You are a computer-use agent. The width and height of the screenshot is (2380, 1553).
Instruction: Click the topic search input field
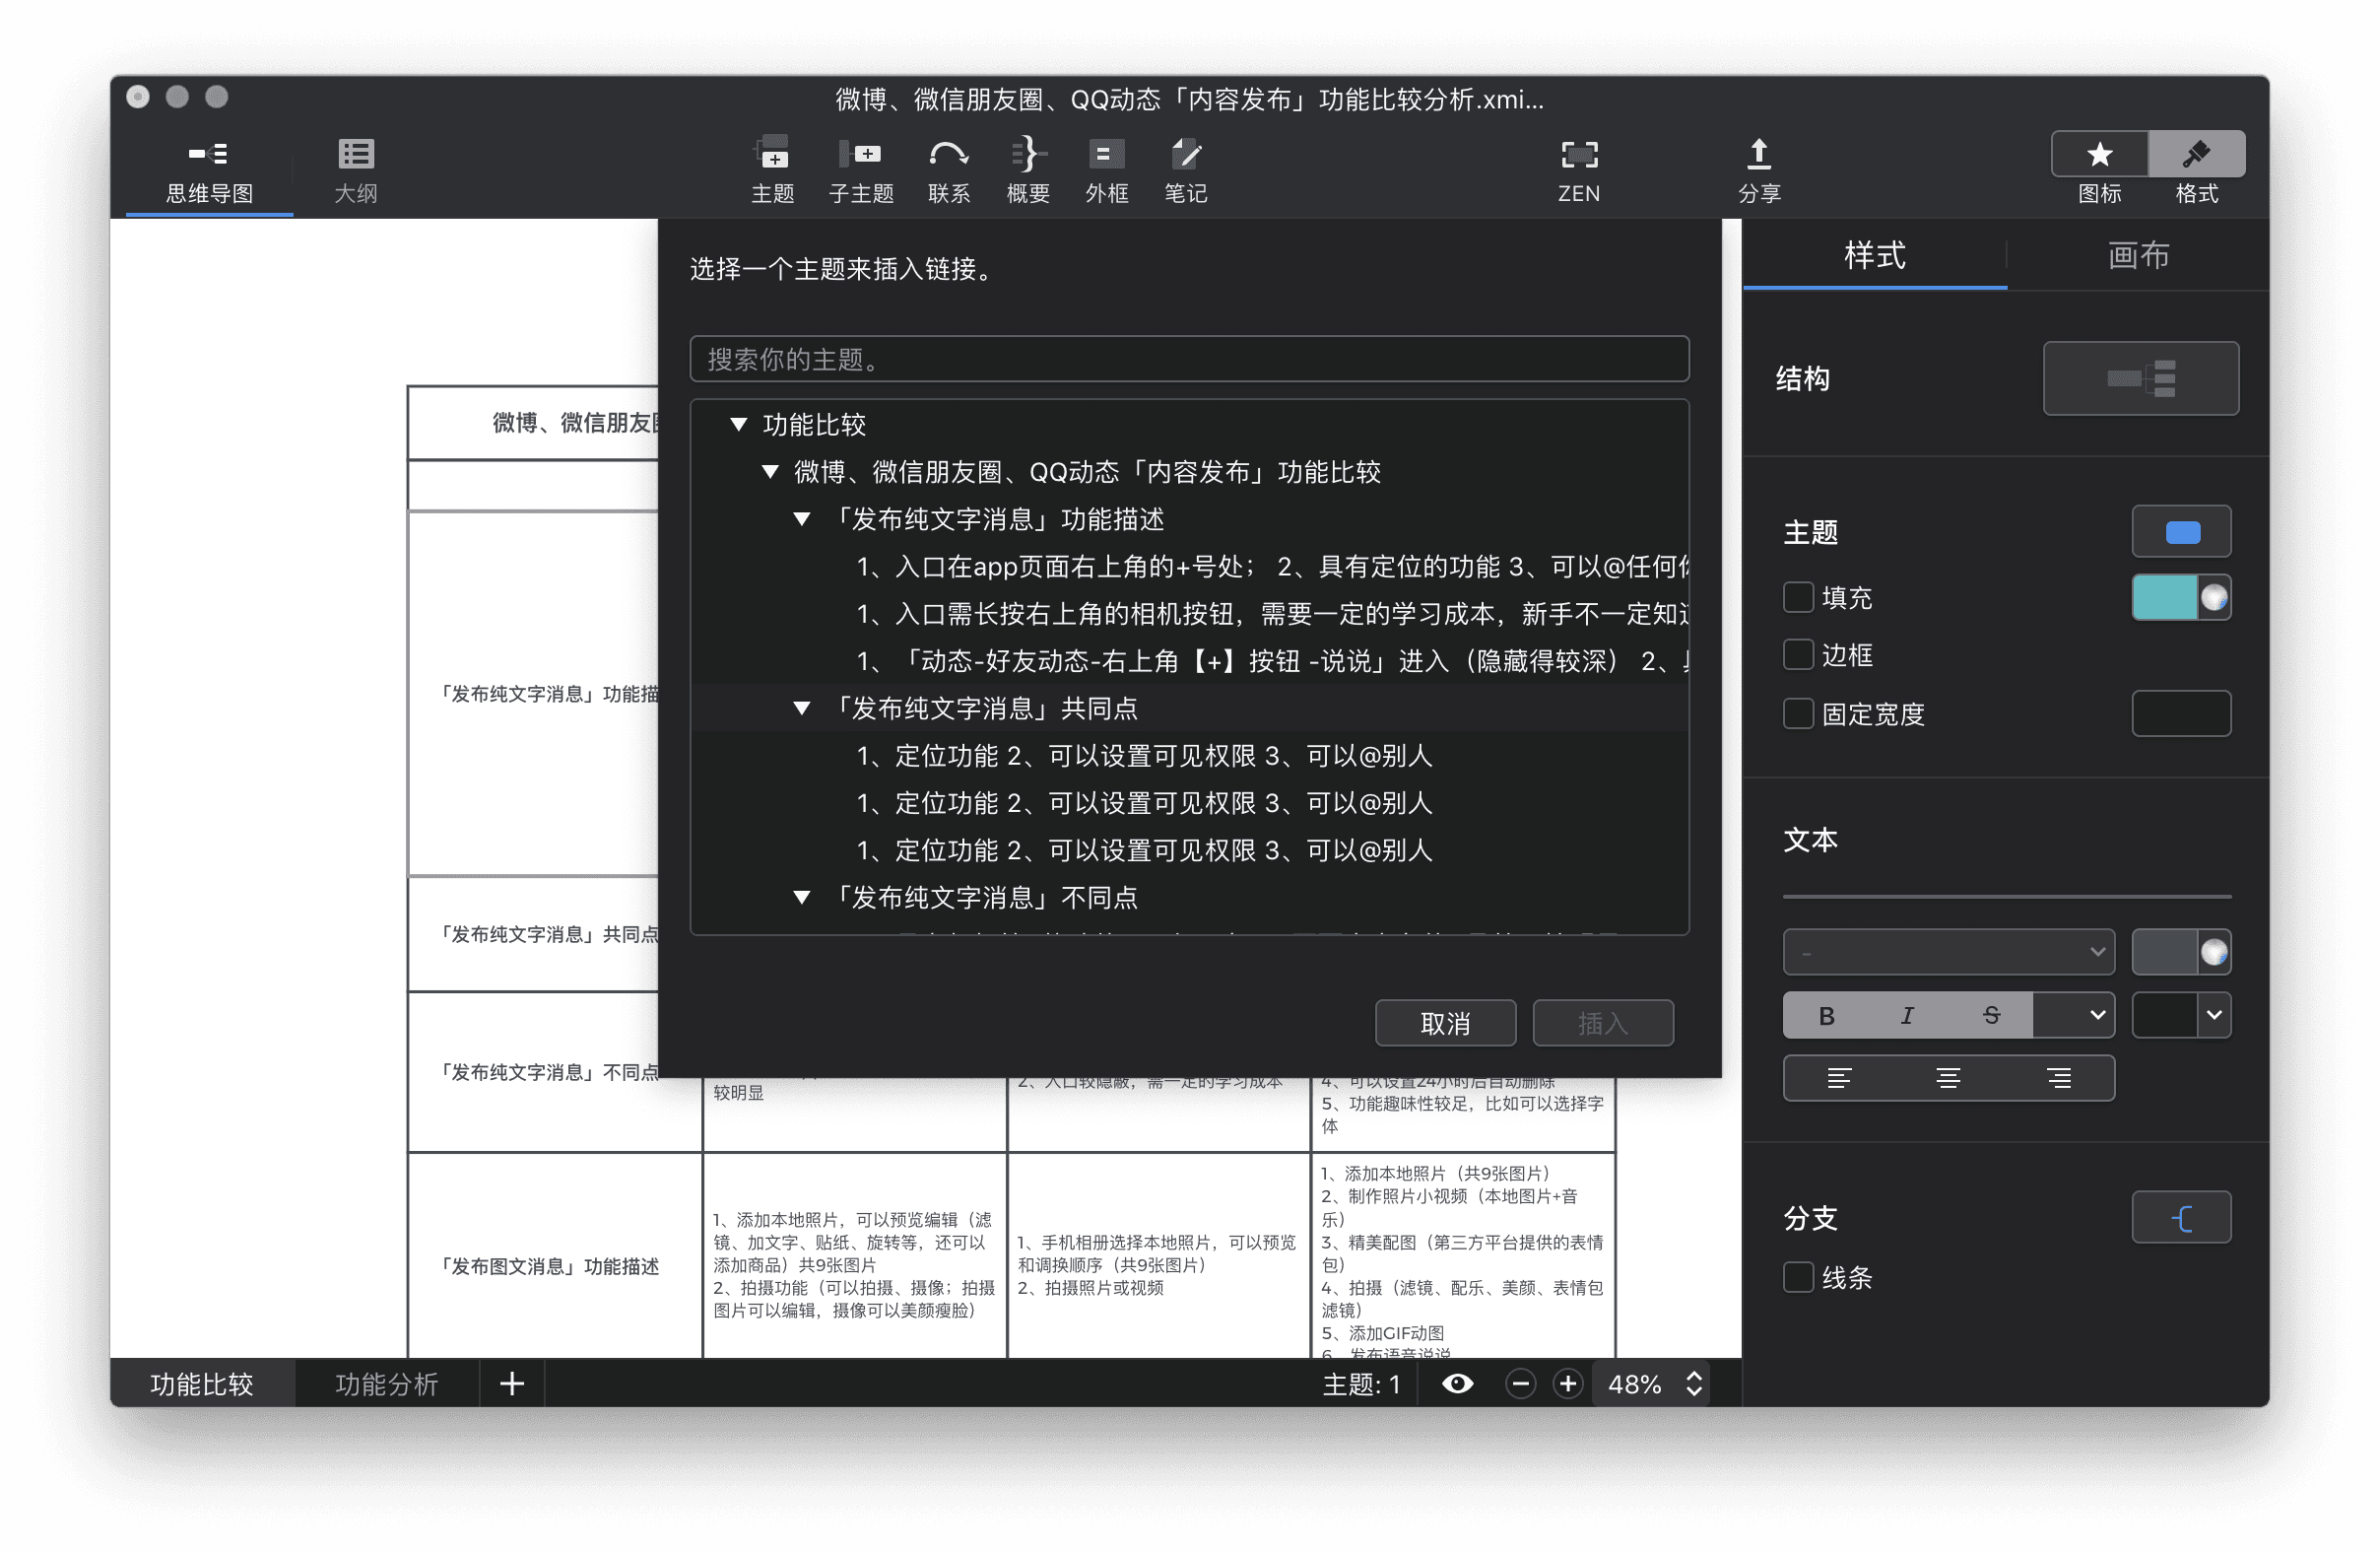(x=1188, y=358)
